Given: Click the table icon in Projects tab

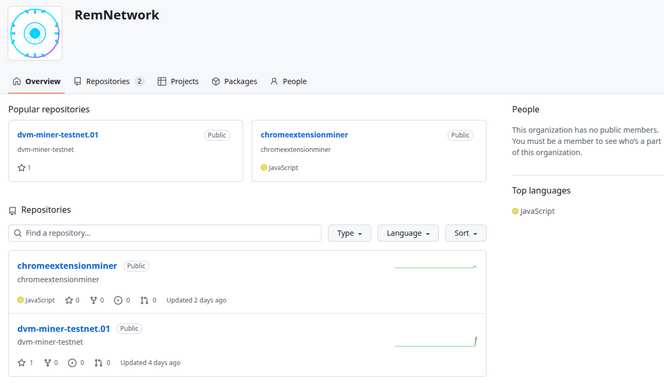Looking at the screenshot, I should [x=161, y=81].
